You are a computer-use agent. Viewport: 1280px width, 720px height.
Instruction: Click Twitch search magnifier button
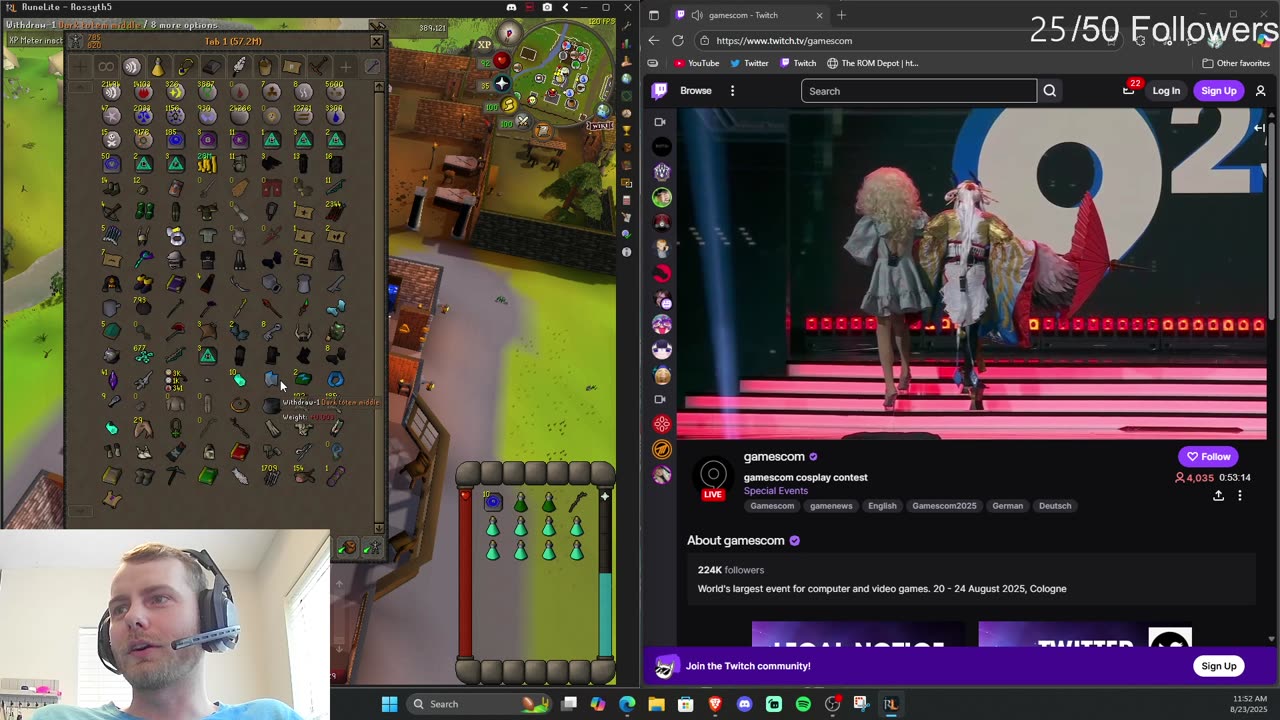[x=1049, y=91]
